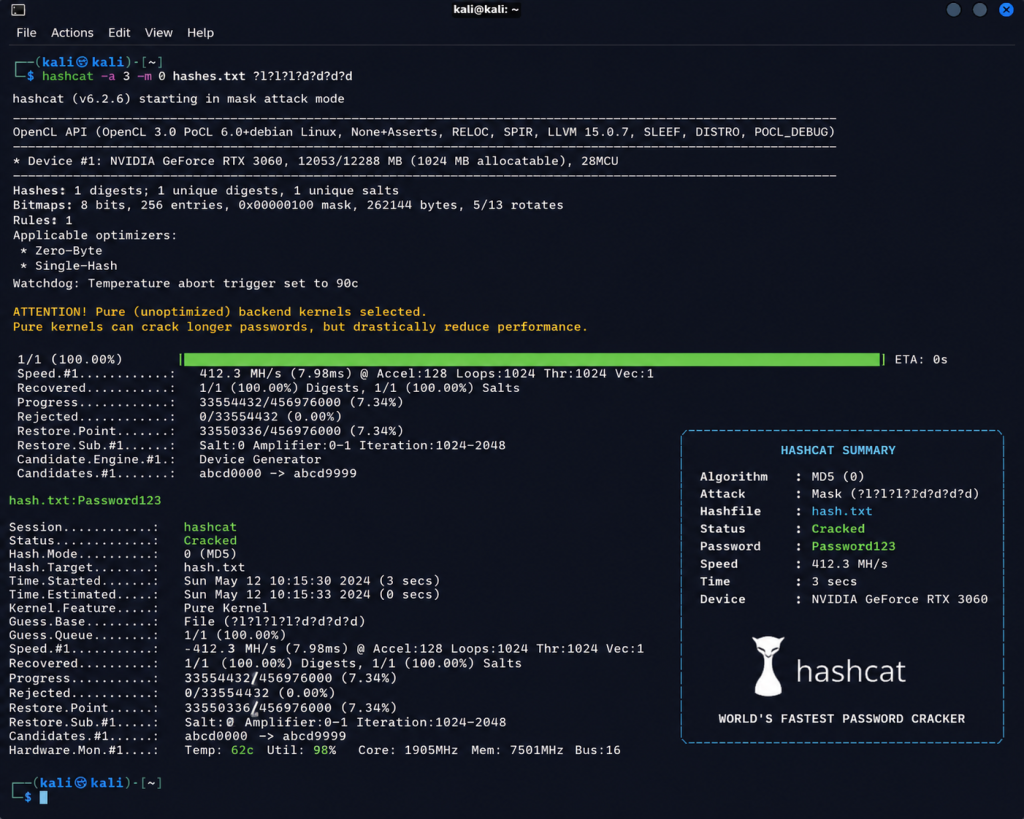This screenshot has width=1024, height=819.
Task: Click 'NVIDIA GeForce RTX 3060' in summary panel
Action: coord(899,599)
